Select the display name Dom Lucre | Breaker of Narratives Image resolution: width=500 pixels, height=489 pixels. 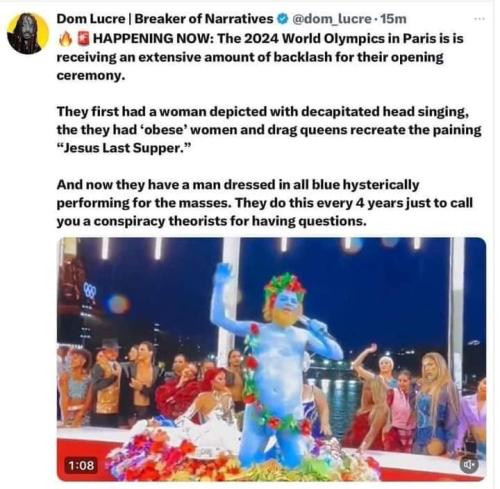(165, 19)
